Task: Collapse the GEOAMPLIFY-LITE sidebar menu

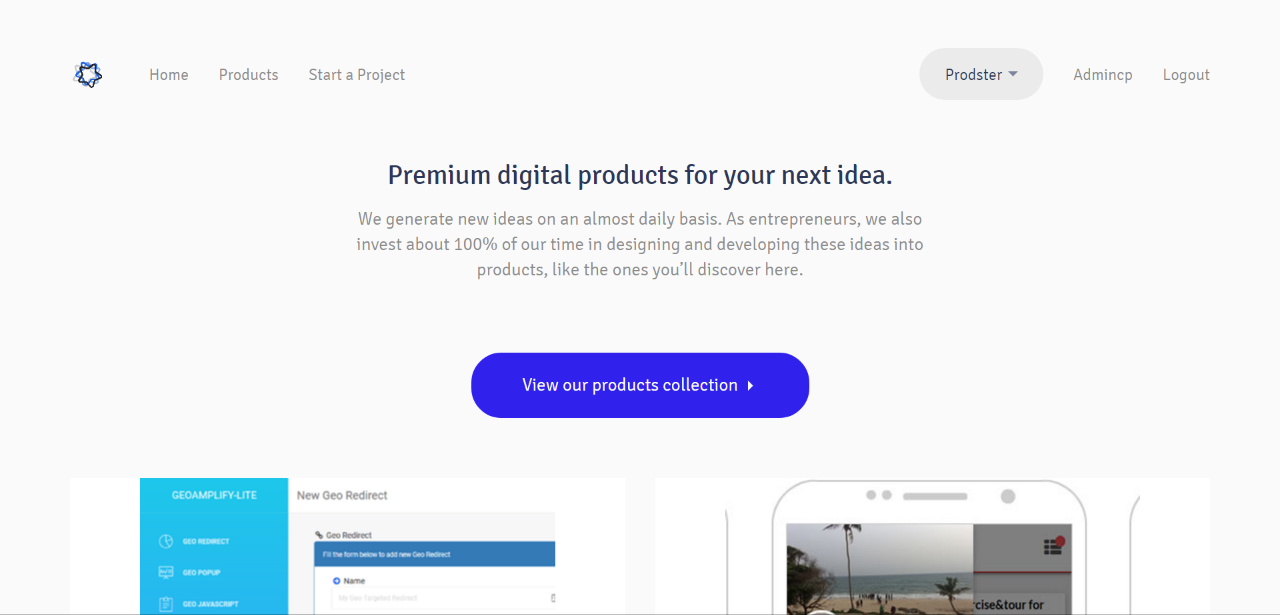Action: coord(214,490)
